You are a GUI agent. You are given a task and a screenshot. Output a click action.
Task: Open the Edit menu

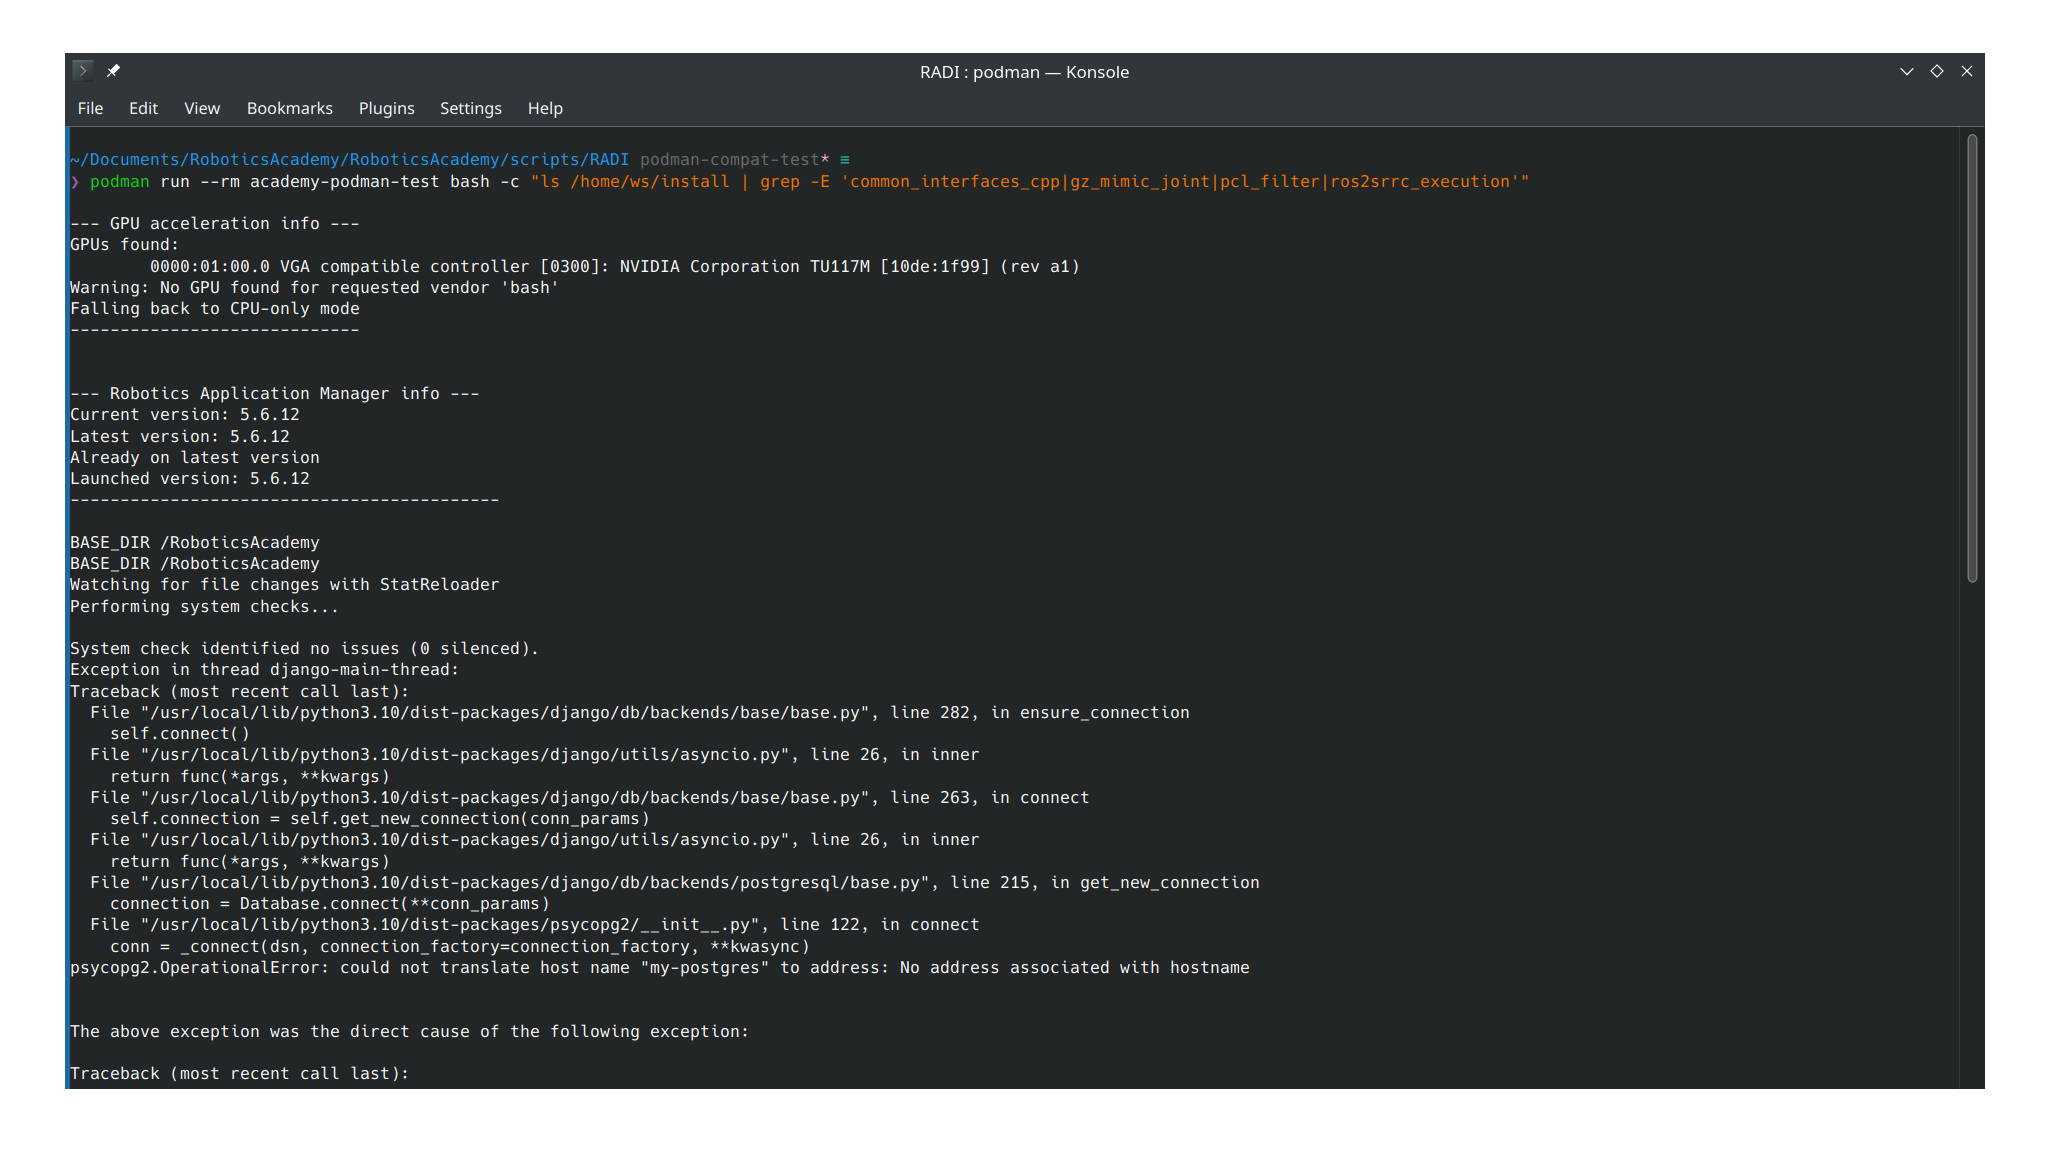tap(143, 108)
